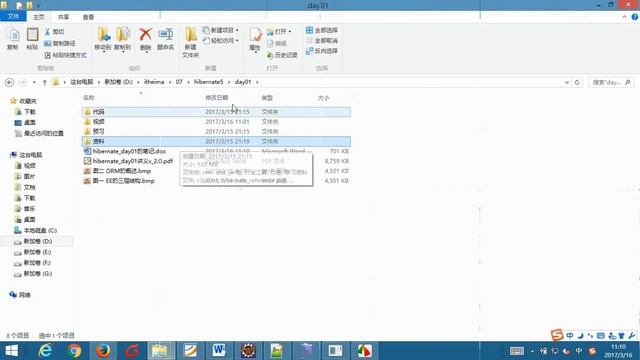Screen dimensions: 640x360
Task: Click 剪切 (Cut) in the ribbon
Action: pyautogui.click(x=54, y=32)
